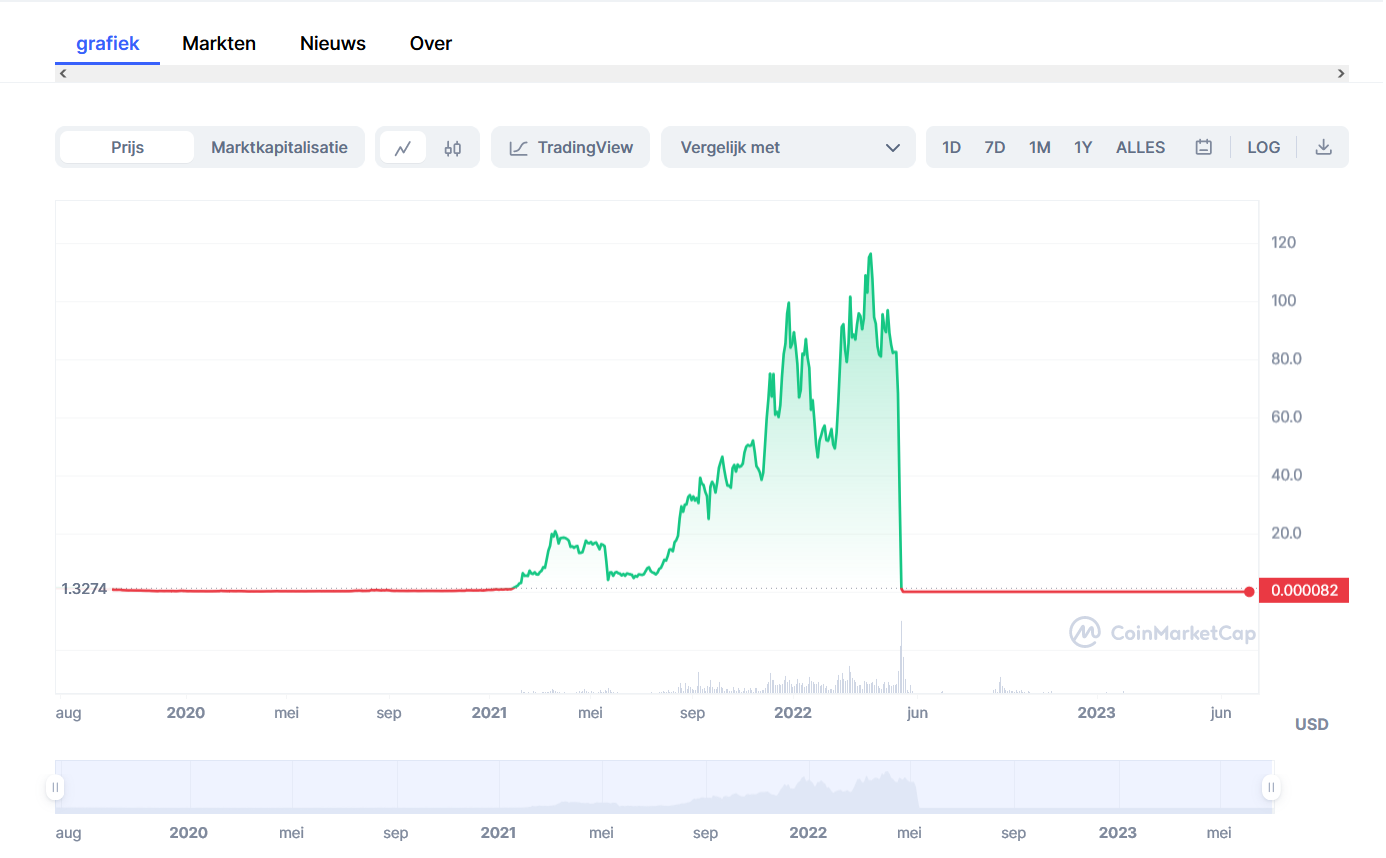Click the 2022 label on chart x-axis

[793, 713]
